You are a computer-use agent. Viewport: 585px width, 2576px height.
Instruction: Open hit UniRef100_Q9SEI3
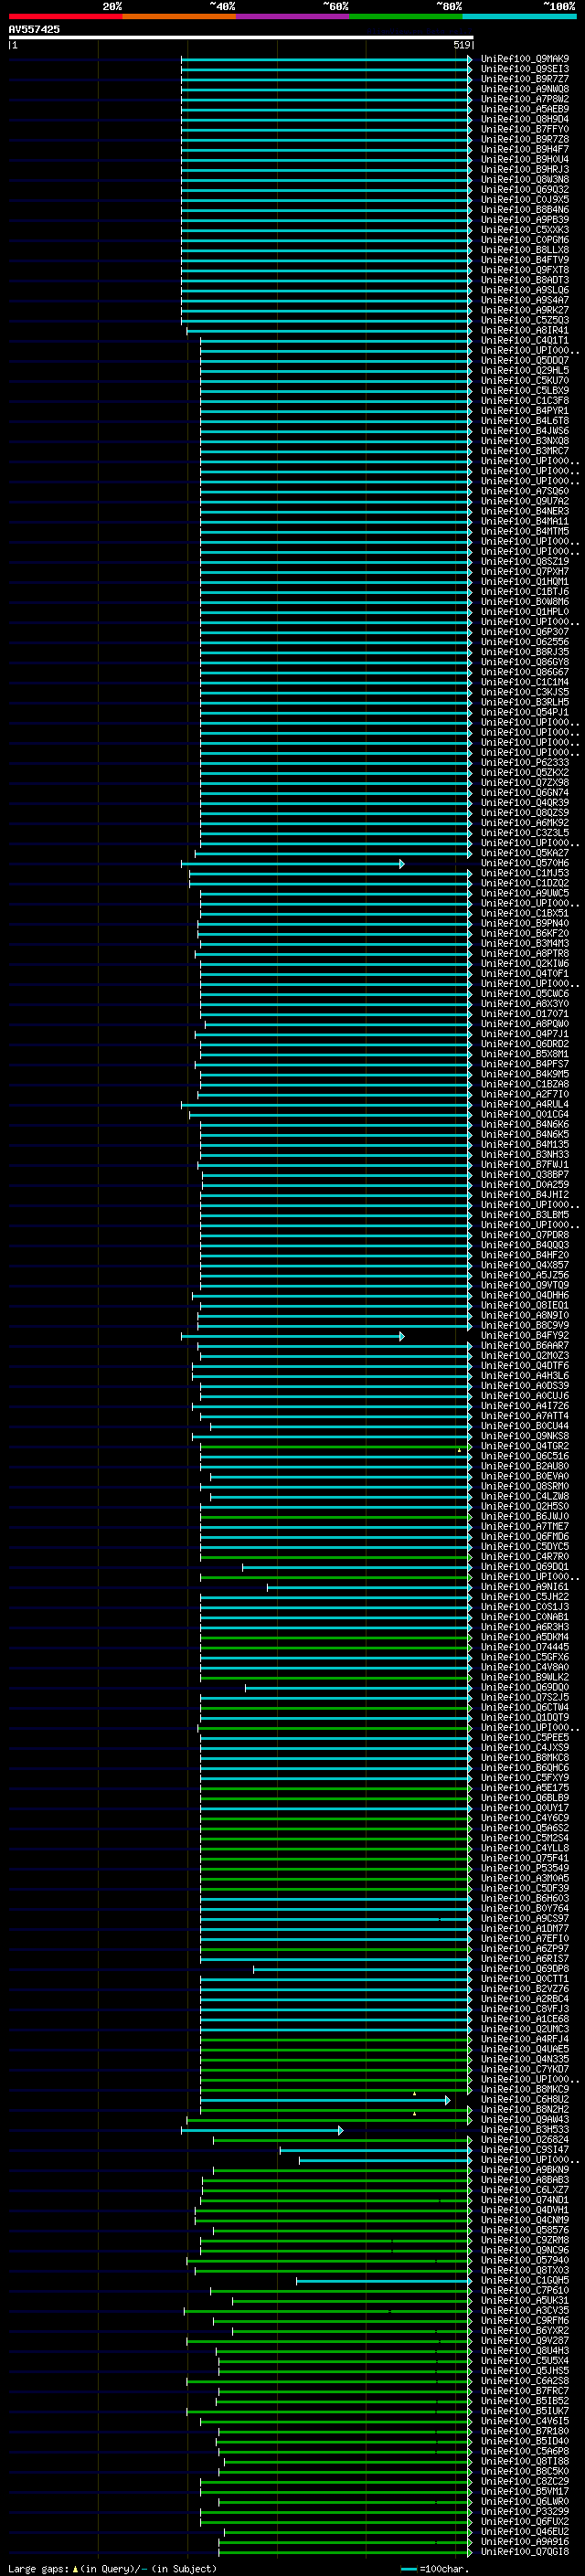[x=524, y=69]
